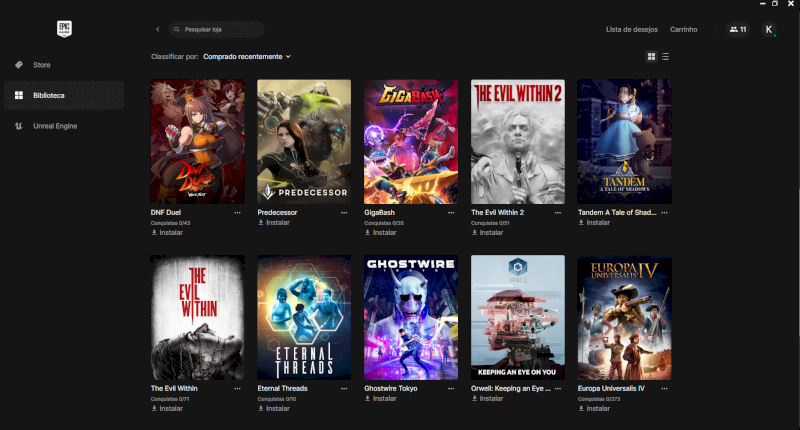The image size is (800, 430).
Task: Click the Eternal Threads title text
Action: pyautogui.click(x=283, y=389)
